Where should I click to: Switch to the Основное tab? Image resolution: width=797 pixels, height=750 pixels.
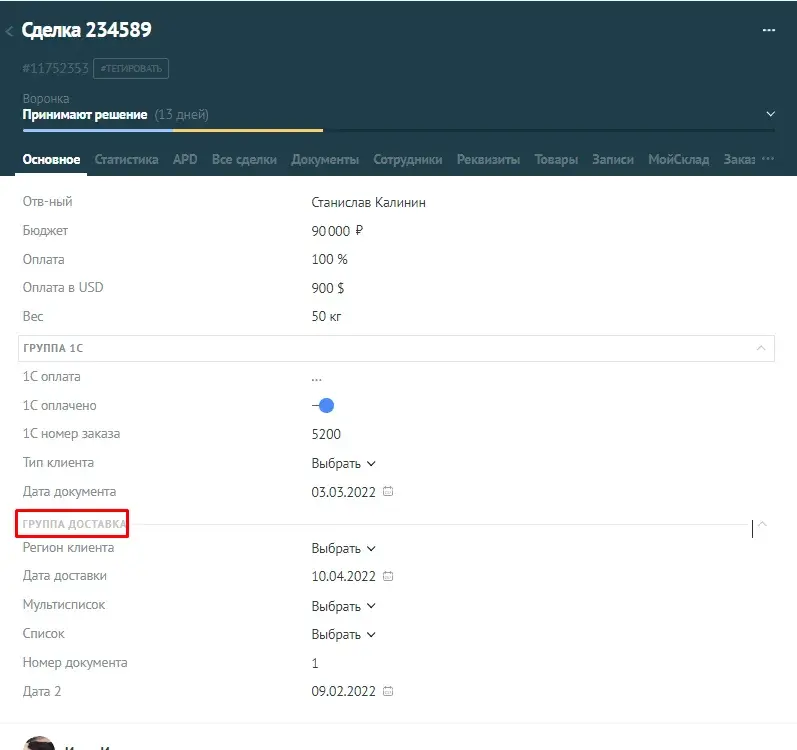(x=51, y=160)
